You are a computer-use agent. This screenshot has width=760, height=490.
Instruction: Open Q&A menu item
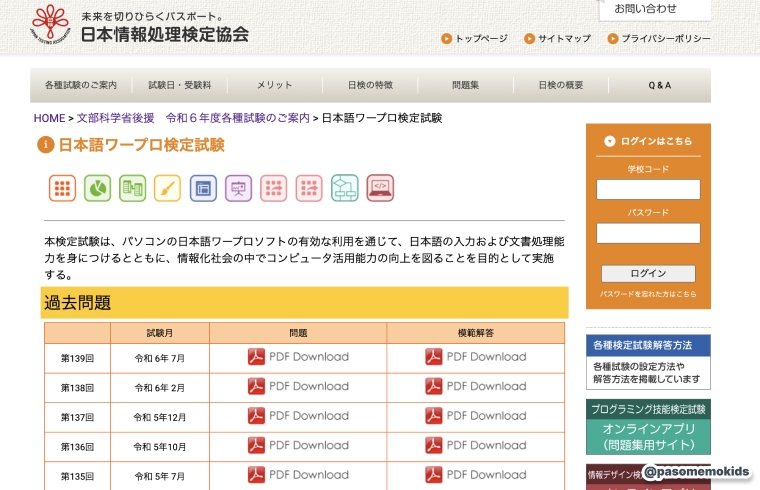click(x=660, y=85)
